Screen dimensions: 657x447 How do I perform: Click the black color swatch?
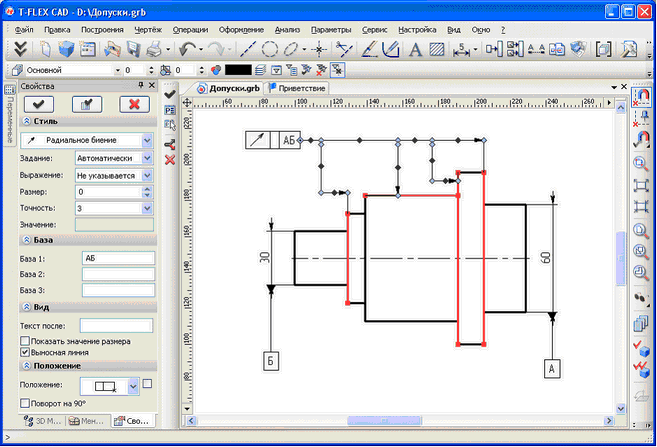(238, 70)
